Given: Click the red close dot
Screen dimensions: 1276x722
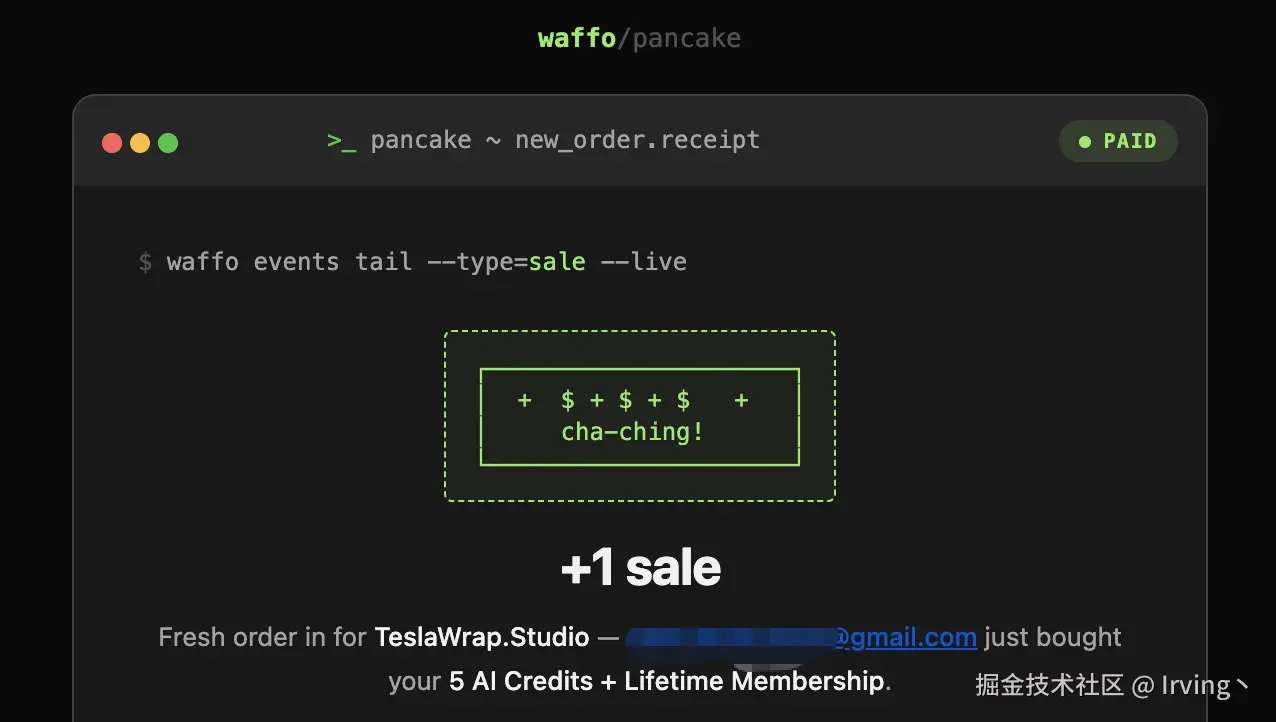Looking at the screenshot, I should [x=112, y=143].
